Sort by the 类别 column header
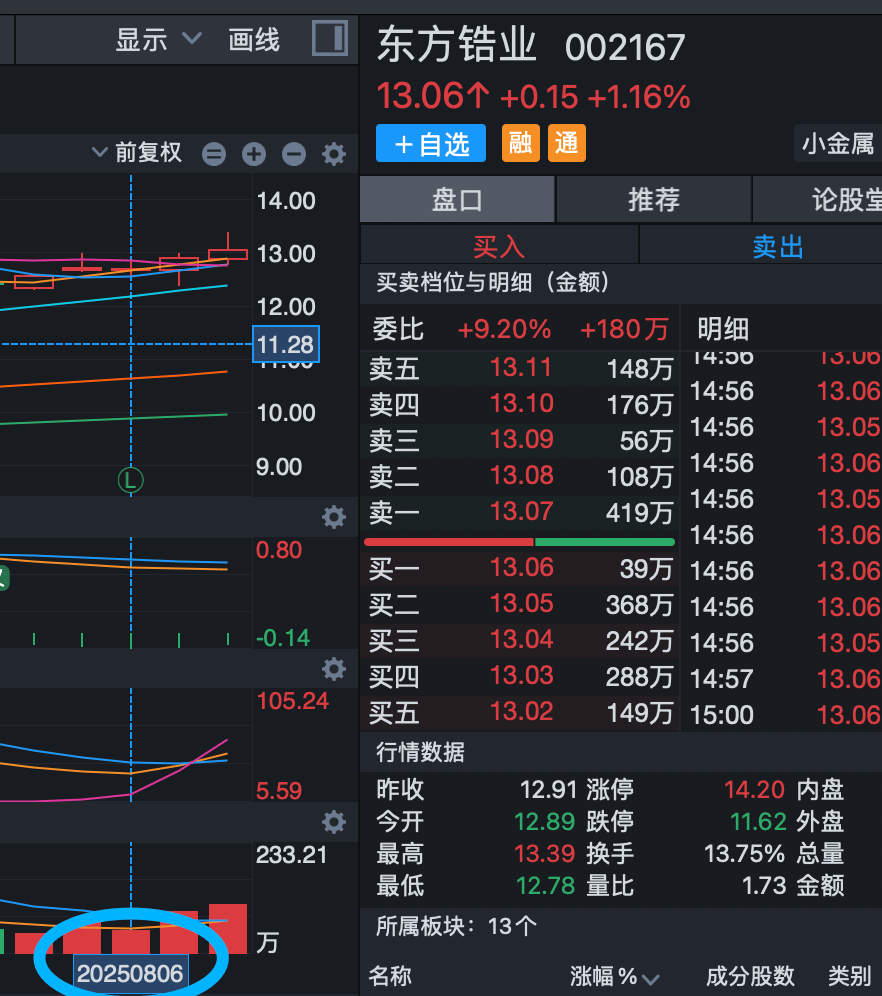882x996 pixels. click(x=850, y=976)
